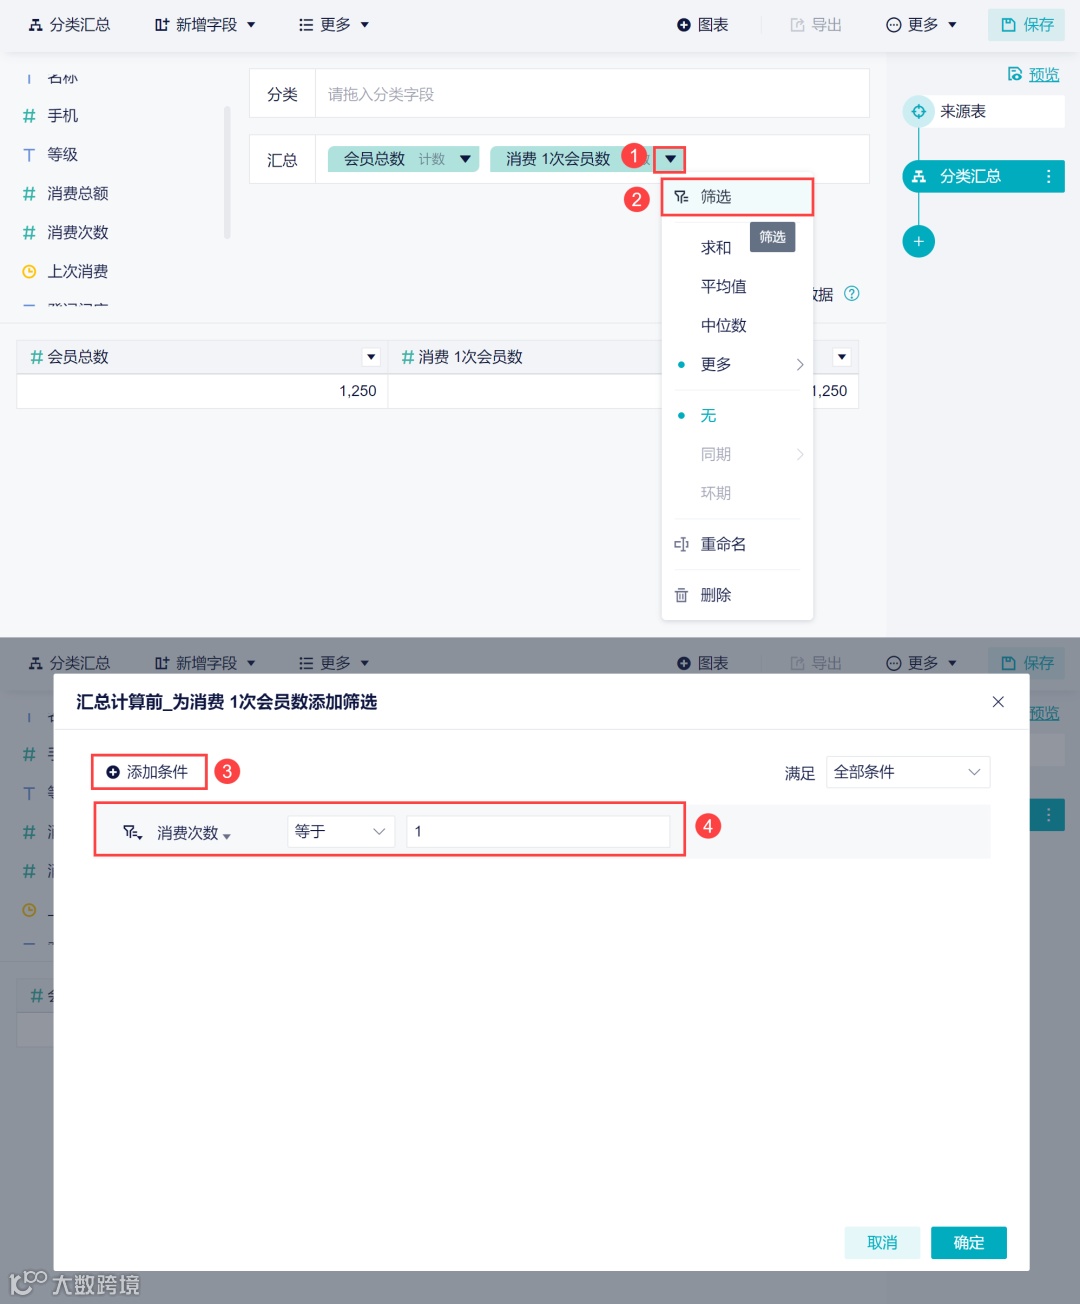Screen dimensions: 1080x1304
Task: Click the three-dot menu on 分类汇总 node
Action: [1048, 176]
